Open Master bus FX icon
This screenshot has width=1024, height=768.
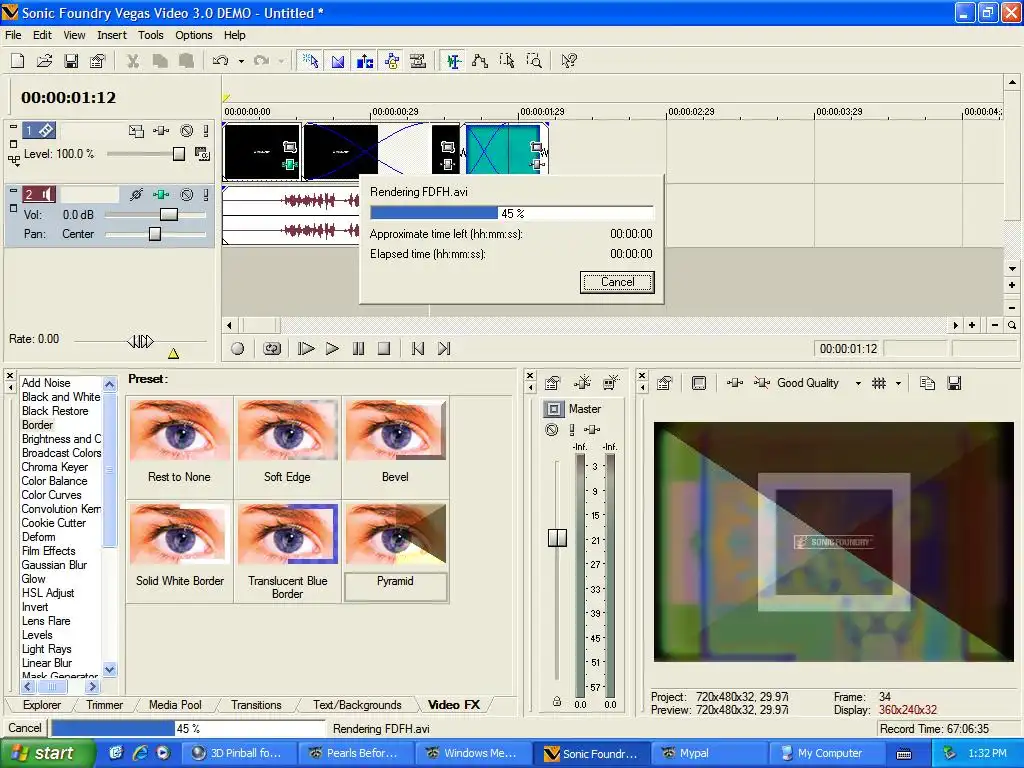coord(591,429)
